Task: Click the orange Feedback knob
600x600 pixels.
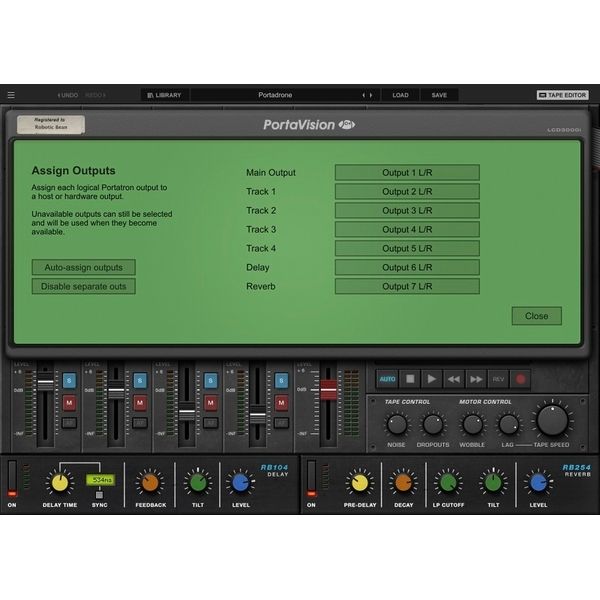Action: click(x=150, y=483)
